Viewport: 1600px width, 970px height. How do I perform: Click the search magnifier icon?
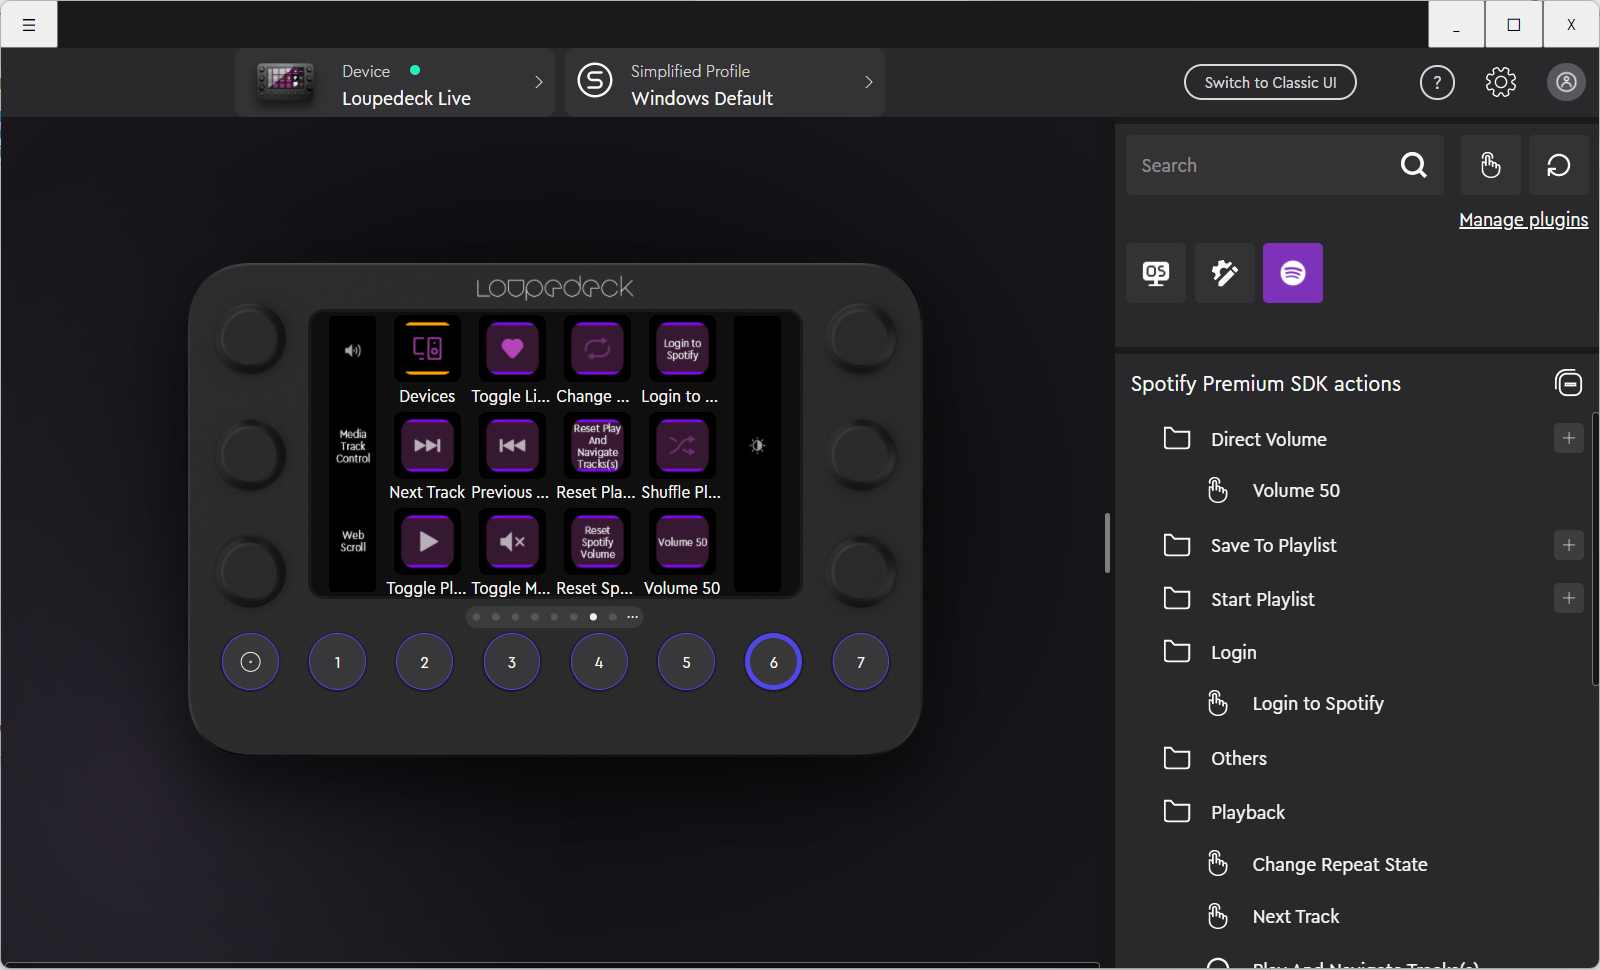coord(1414,165)
